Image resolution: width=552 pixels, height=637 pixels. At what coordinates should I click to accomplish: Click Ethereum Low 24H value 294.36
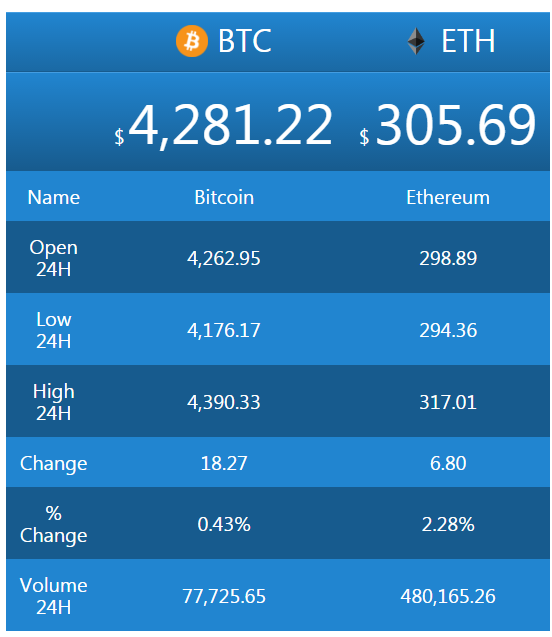[x=448, y=330]
